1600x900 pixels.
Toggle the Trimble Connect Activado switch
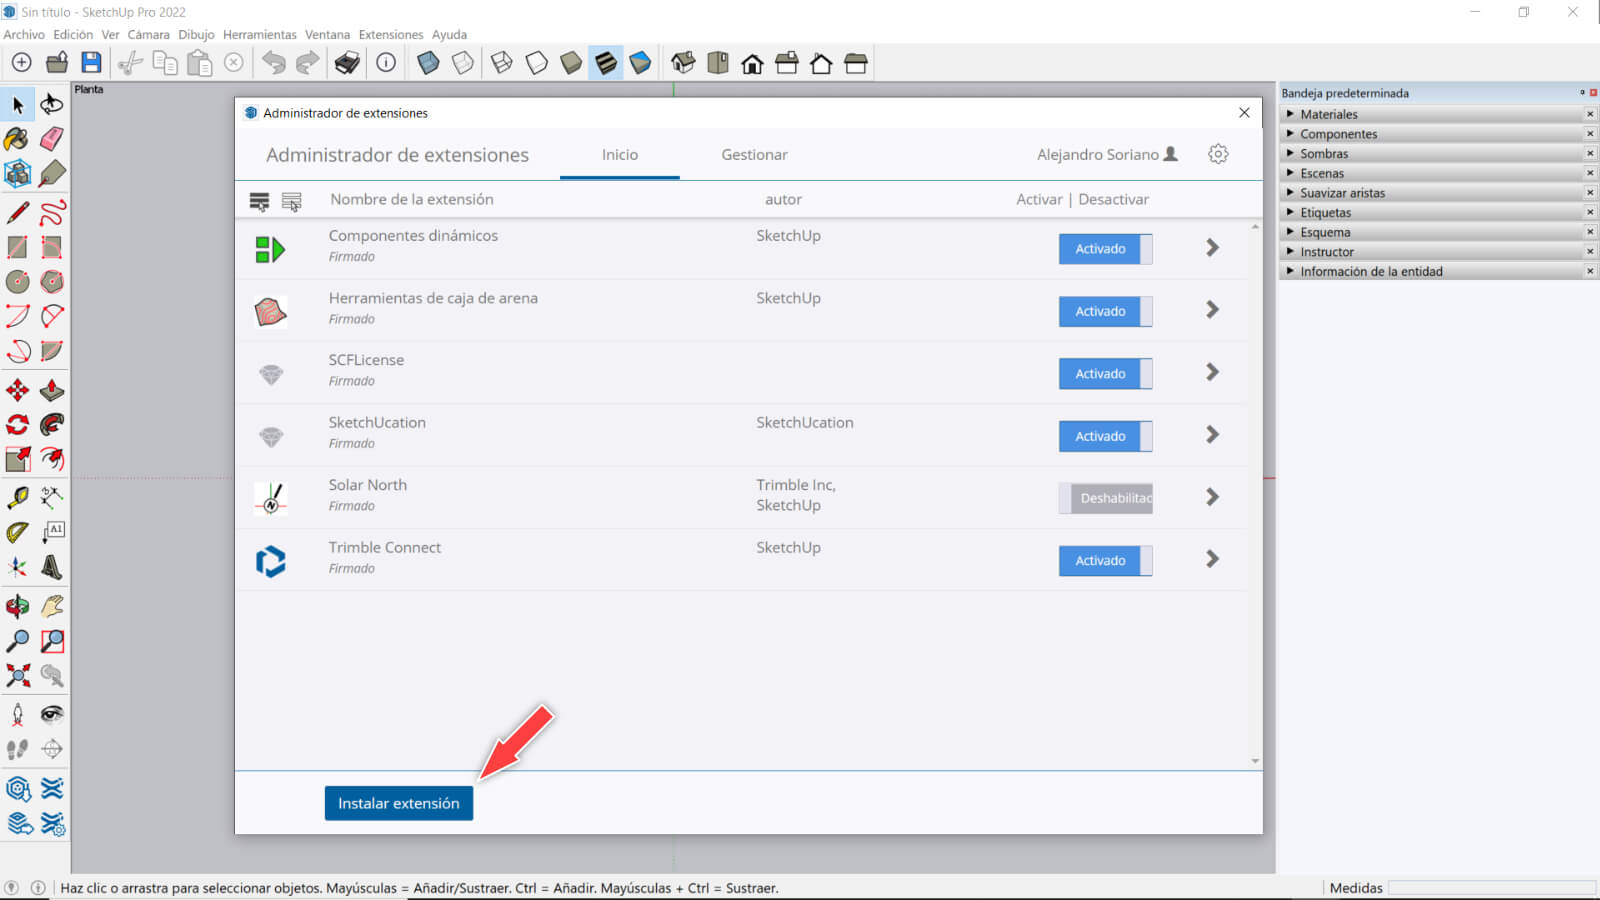click(1106, 561)
